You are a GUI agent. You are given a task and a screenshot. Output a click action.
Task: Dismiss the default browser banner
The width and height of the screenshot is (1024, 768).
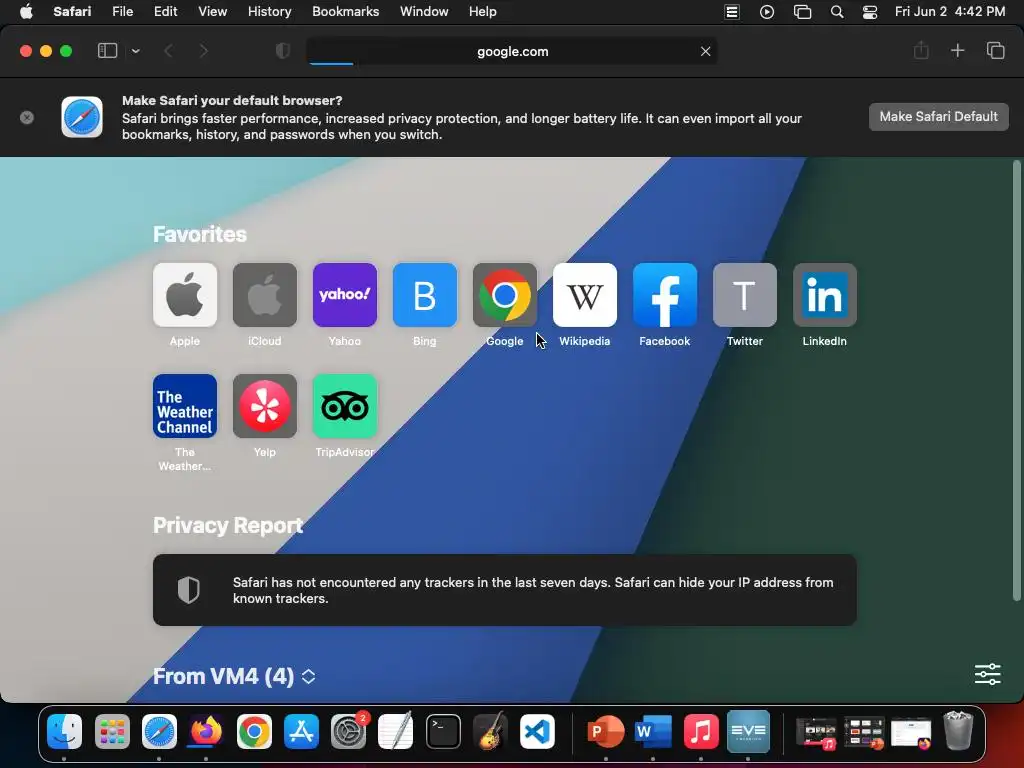click(27, 118)
